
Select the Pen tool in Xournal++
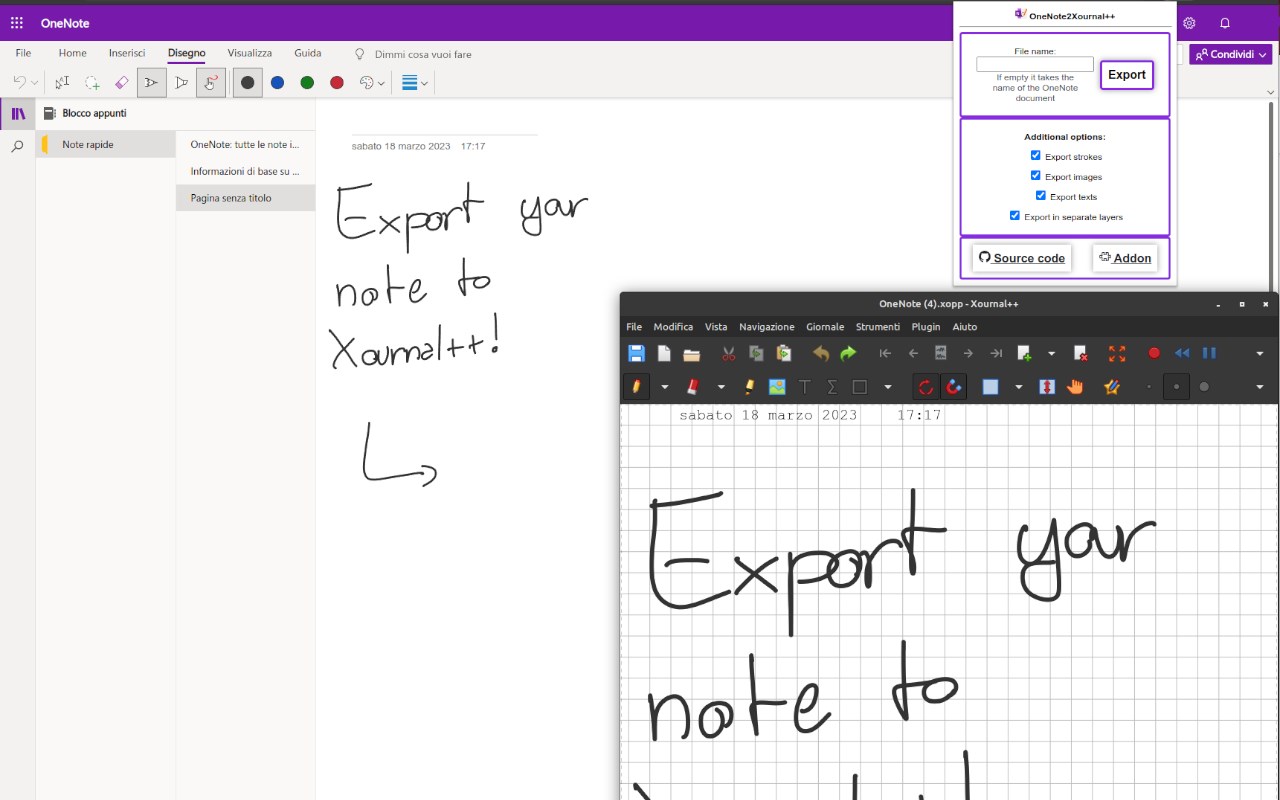[636, 386]
